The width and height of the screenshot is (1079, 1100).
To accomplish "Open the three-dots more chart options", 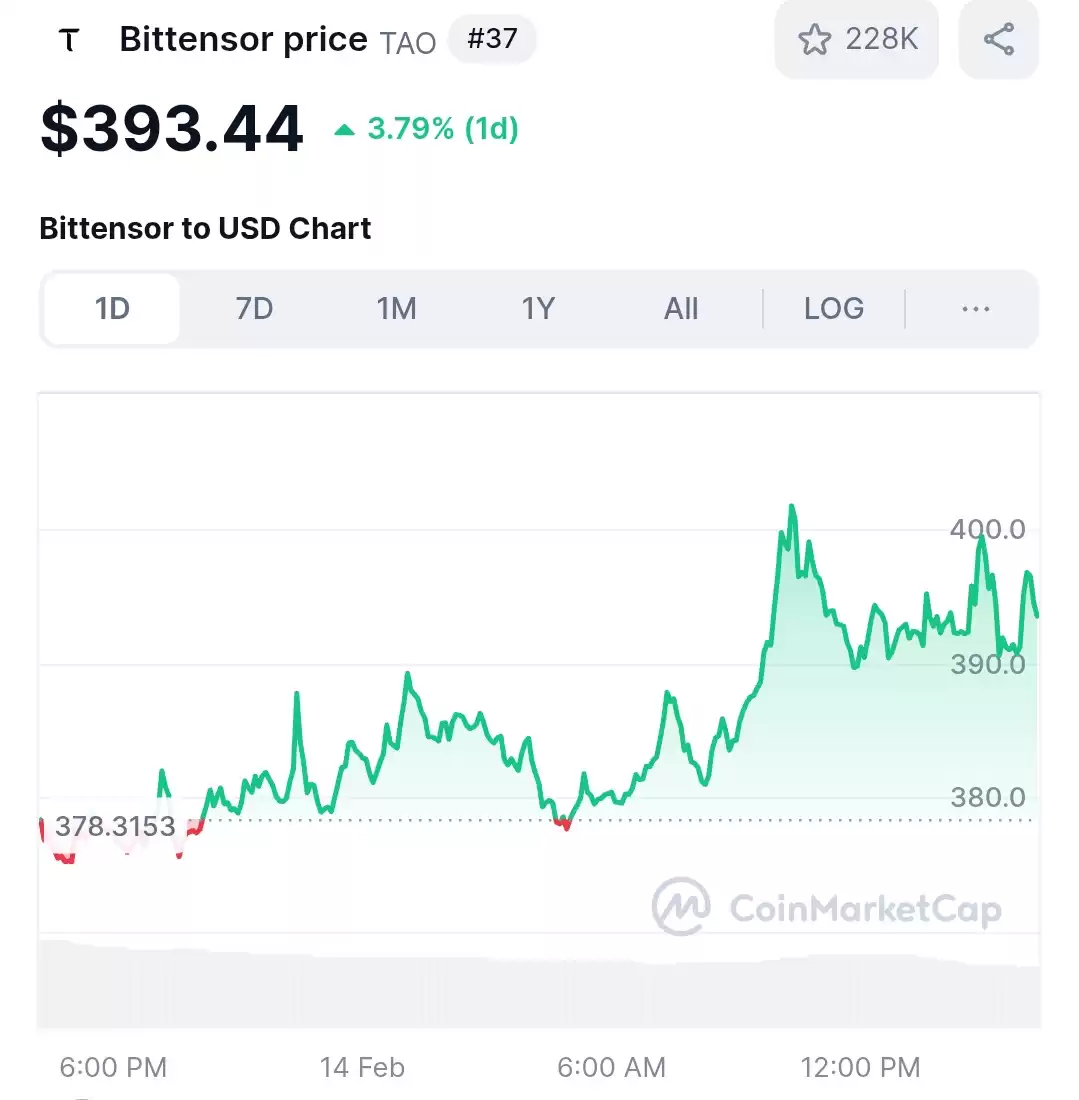I will tap(975, 309).
